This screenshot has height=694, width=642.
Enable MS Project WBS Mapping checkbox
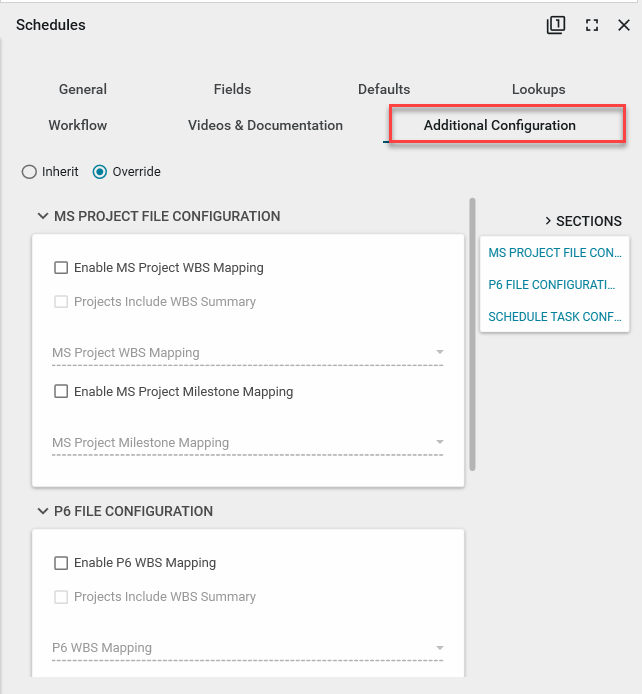click(x=61, y=268)
